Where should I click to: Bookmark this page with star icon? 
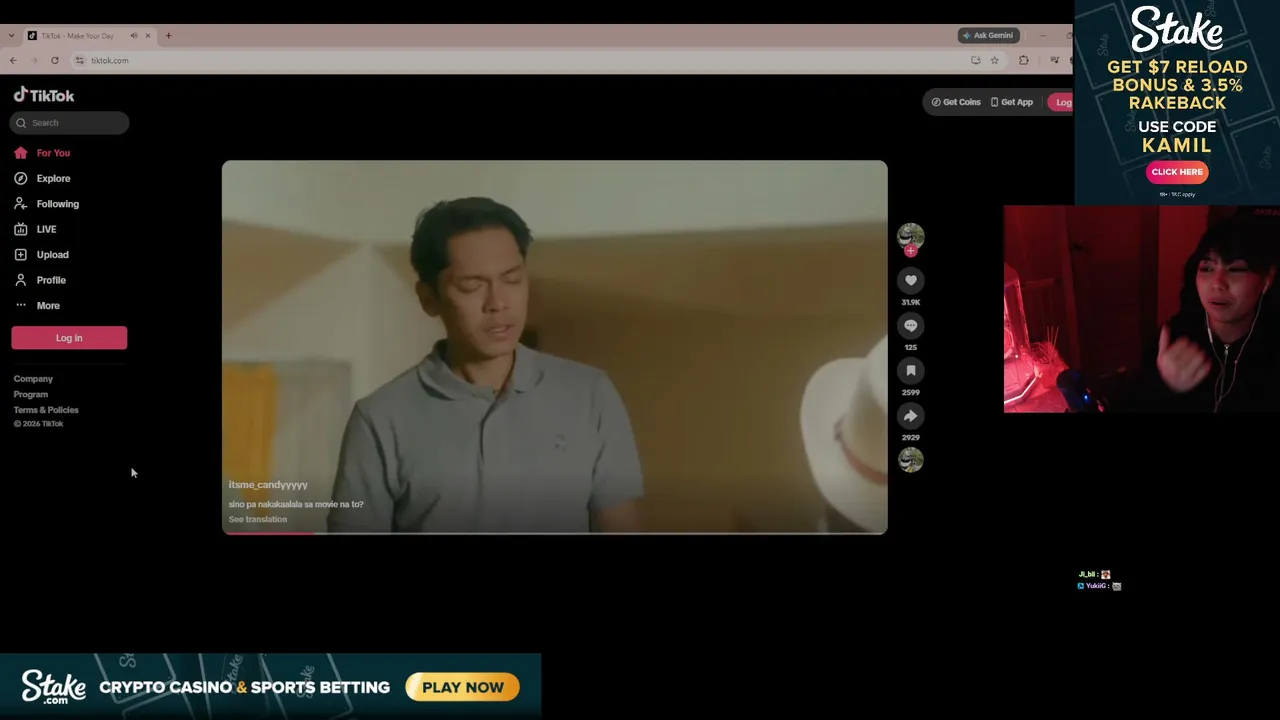[x=994, y=60]
